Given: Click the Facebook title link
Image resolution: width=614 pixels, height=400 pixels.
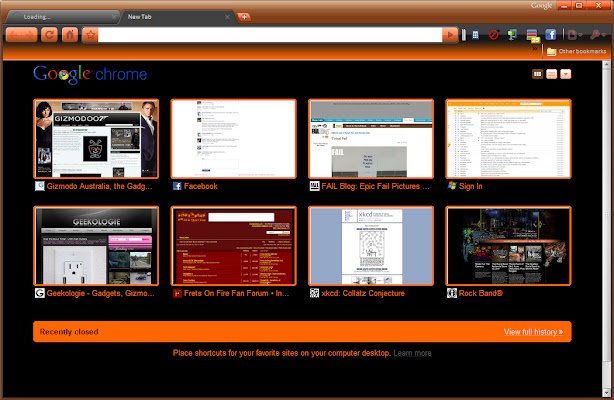Looking at the screenshot, I should pos(200,186).
